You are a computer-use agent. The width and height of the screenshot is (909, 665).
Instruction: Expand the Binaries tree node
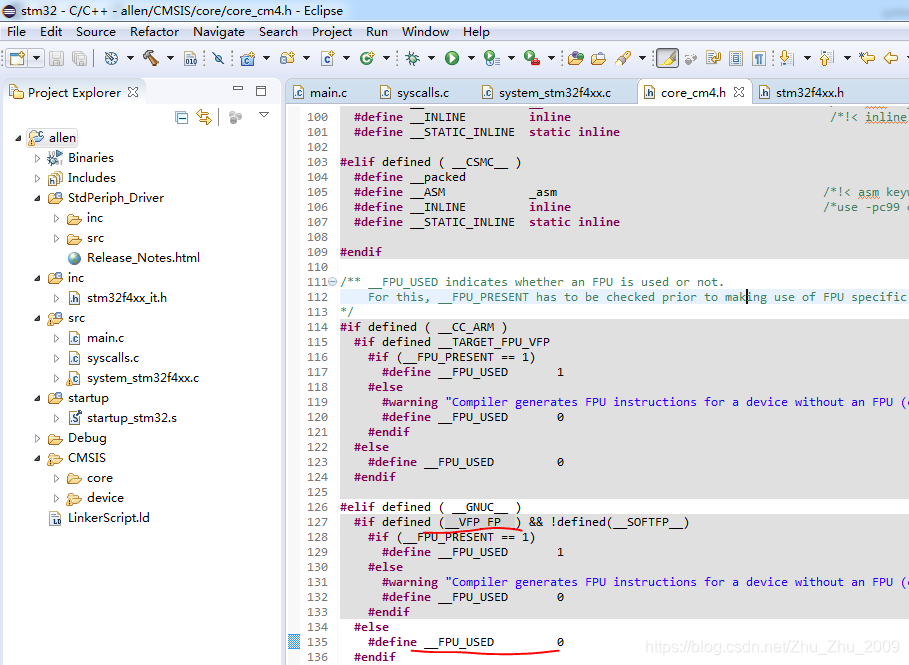click(37, 158)
